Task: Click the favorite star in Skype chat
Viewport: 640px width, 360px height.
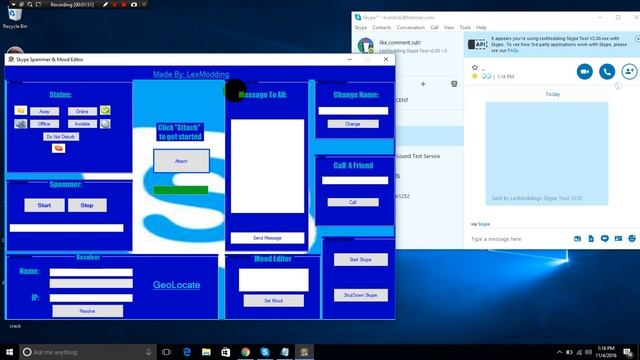Action: click(x=475, y=67)
